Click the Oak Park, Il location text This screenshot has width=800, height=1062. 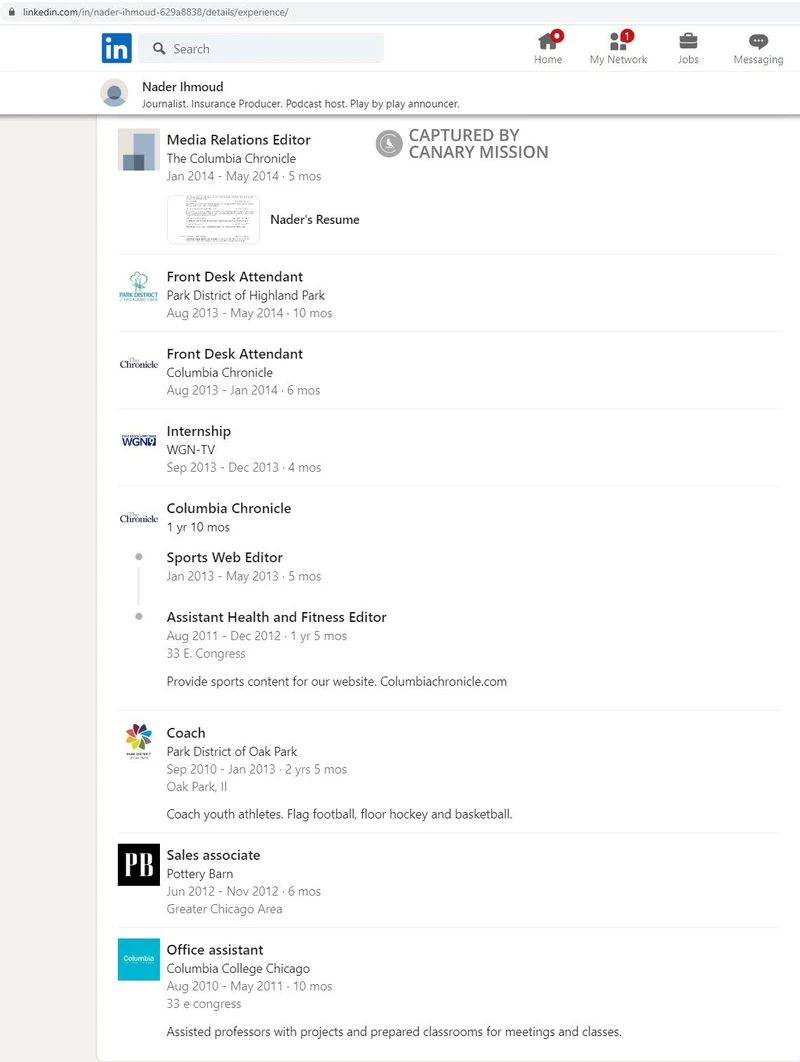click(x=197, y=787)
